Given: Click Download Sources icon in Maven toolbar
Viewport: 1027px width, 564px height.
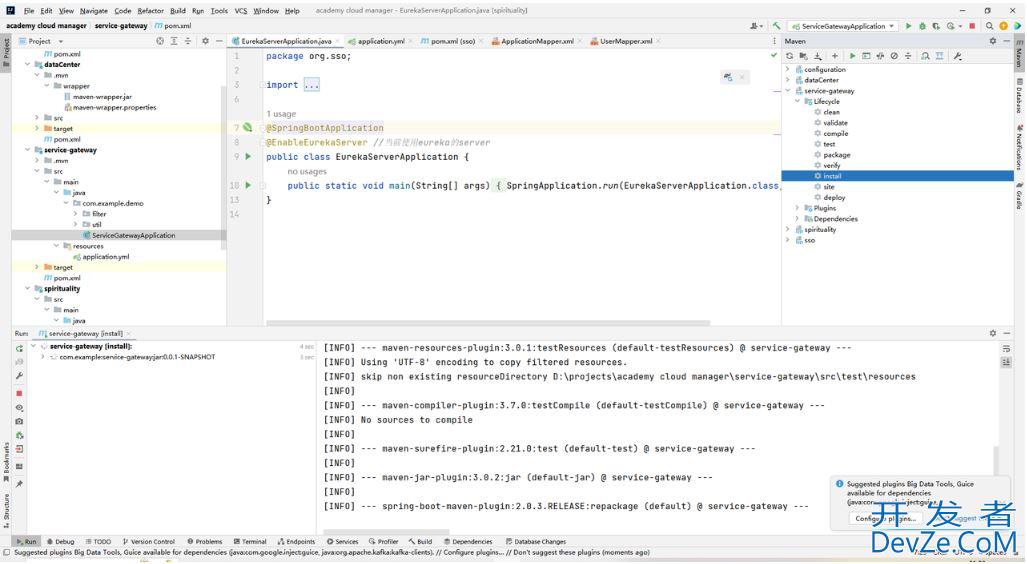Looking at the screenshot, I should tap(818, 56).
